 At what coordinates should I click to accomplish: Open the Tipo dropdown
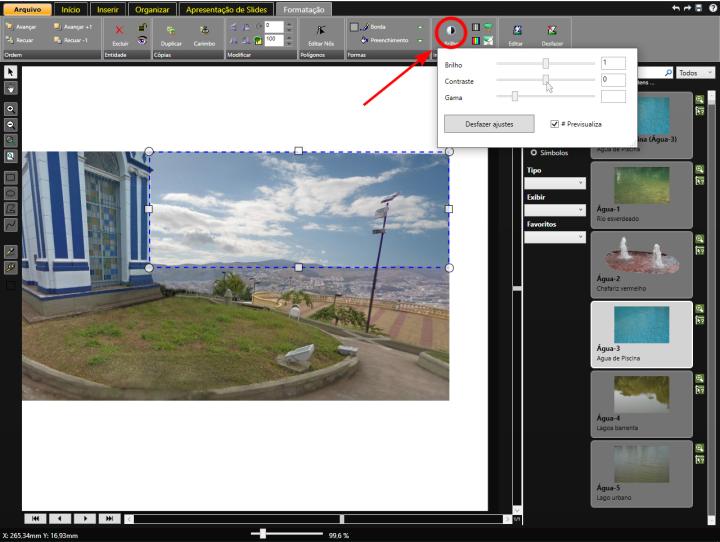click(x=555, y=183)
